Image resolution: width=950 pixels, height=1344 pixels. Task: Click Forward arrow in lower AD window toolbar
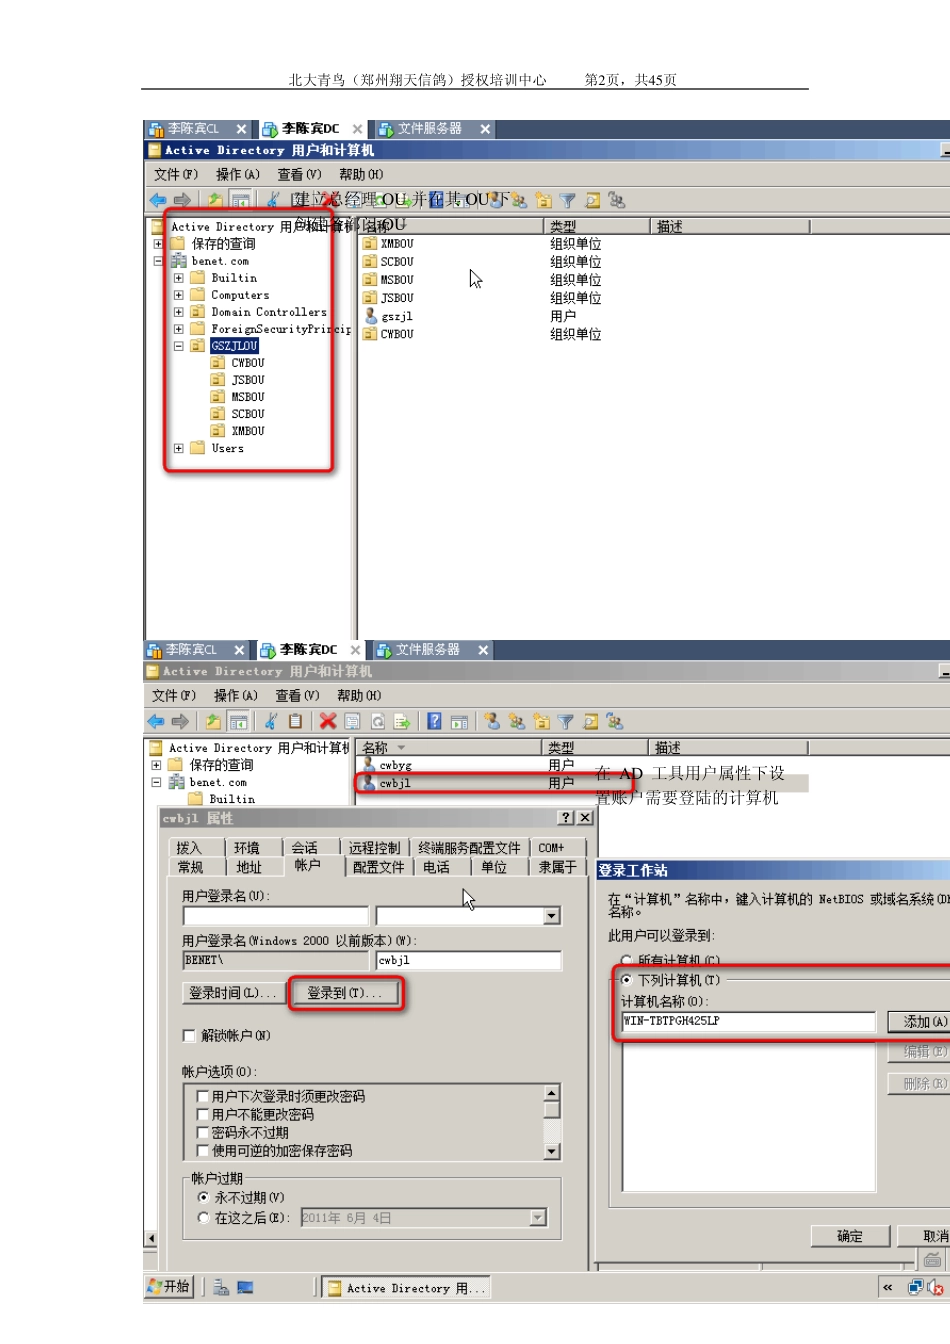180,721
